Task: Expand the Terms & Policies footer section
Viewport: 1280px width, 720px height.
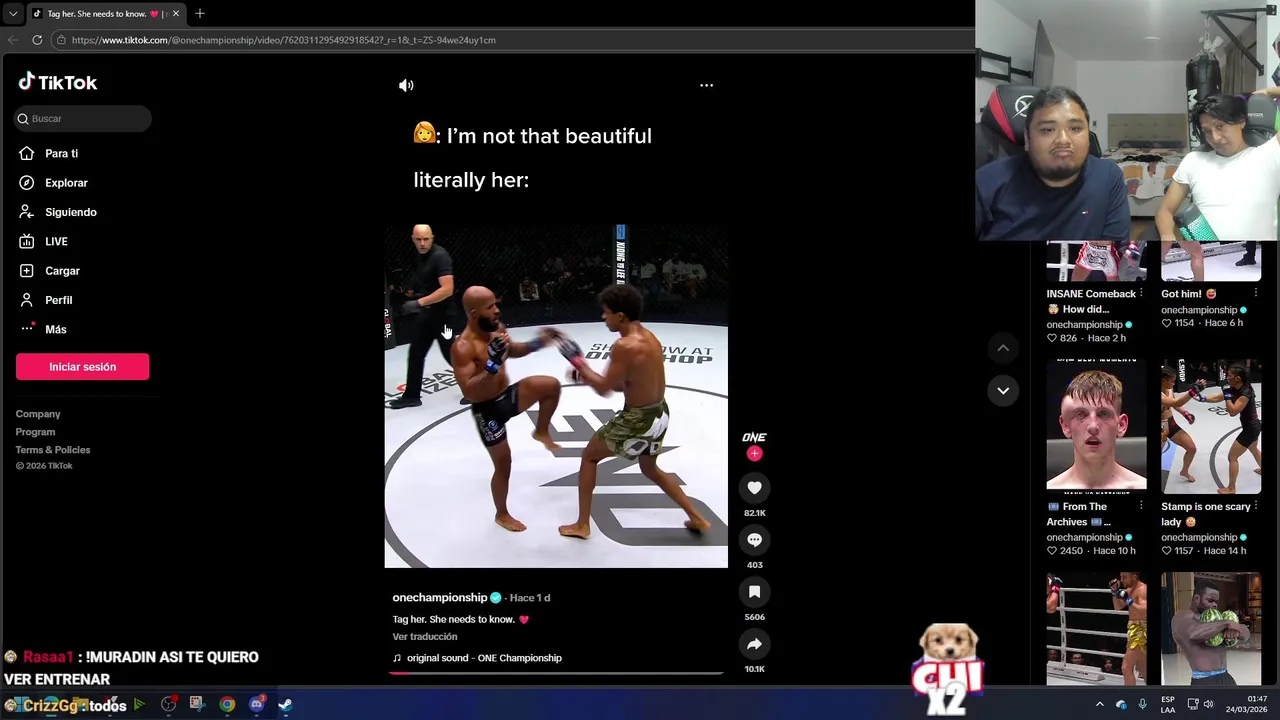Action: (x=53, y=450)
